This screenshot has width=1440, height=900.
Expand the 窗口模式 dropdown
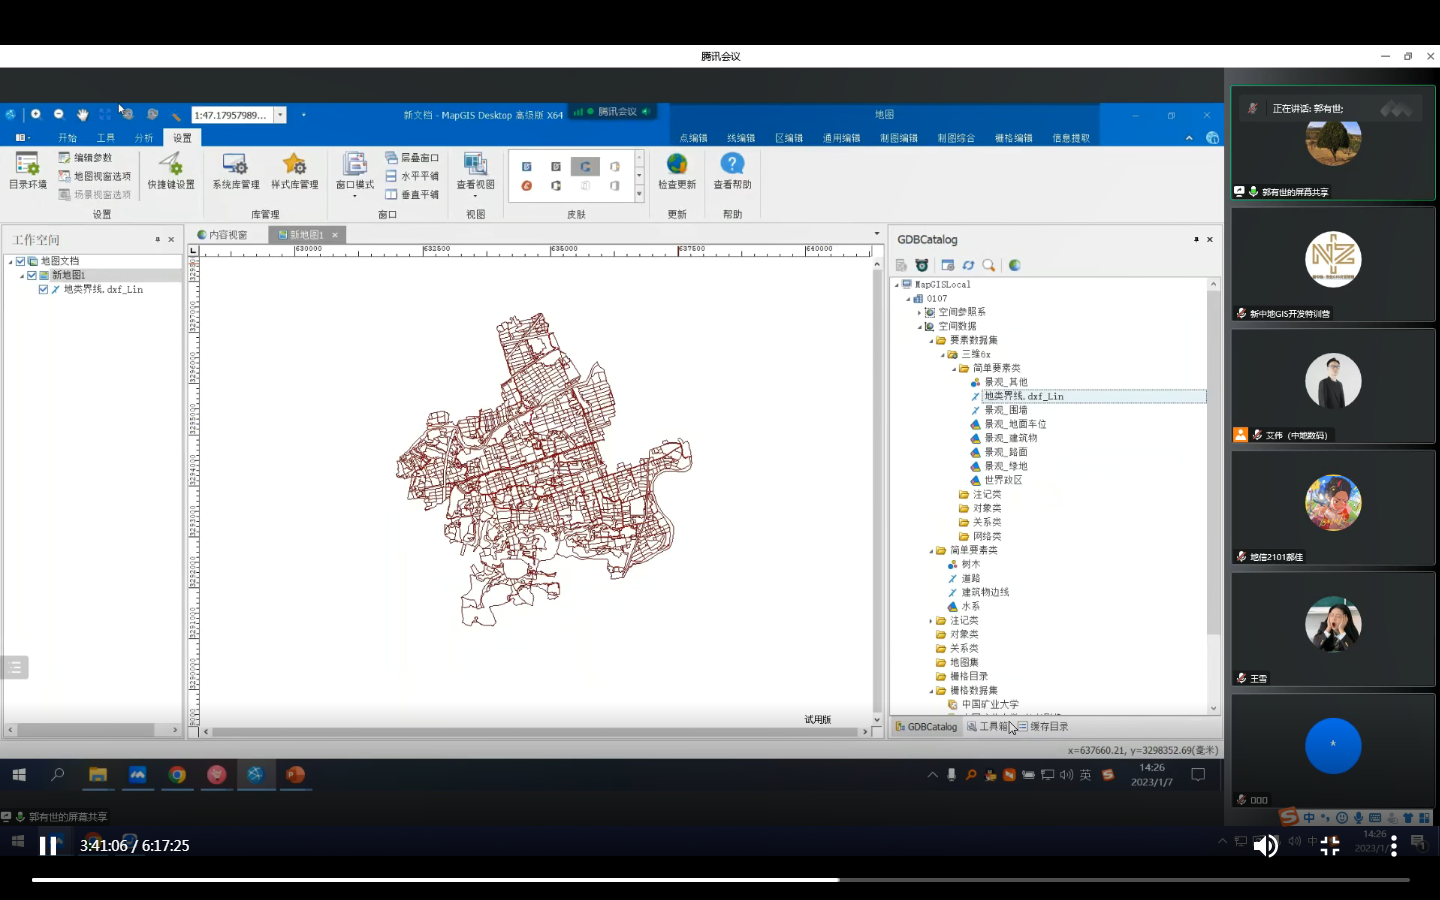point(354,196)
